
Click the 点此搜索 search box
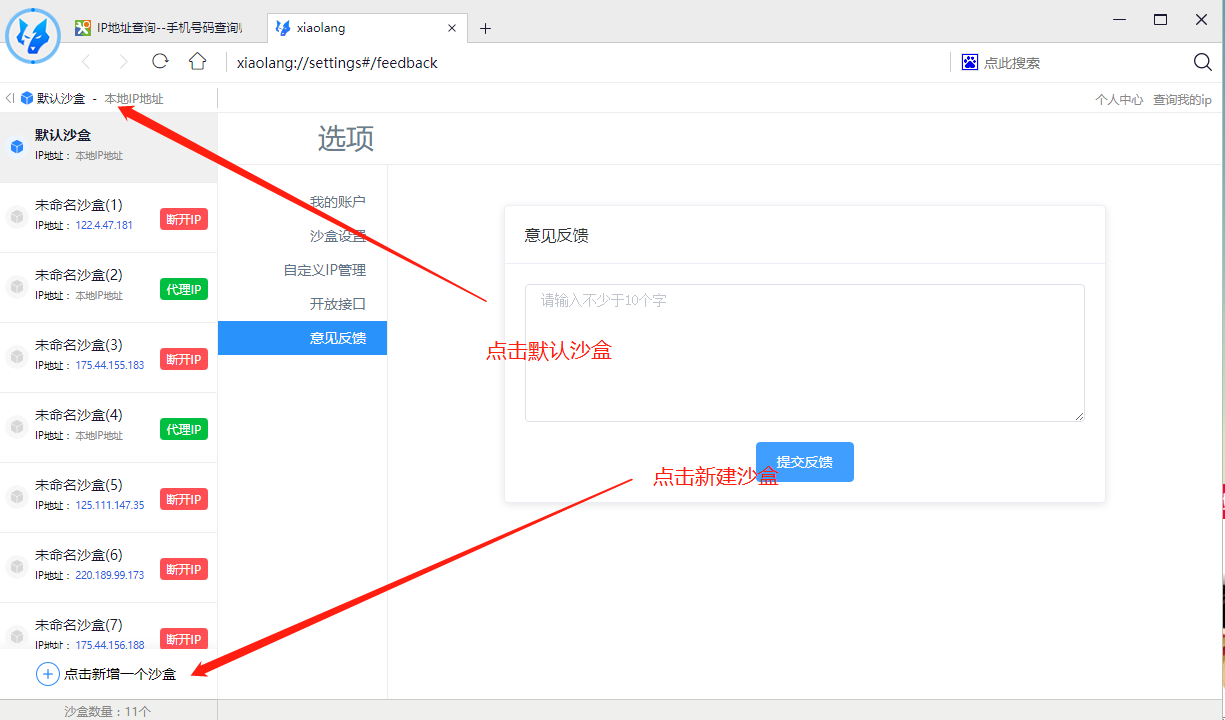coord(1012,62)
